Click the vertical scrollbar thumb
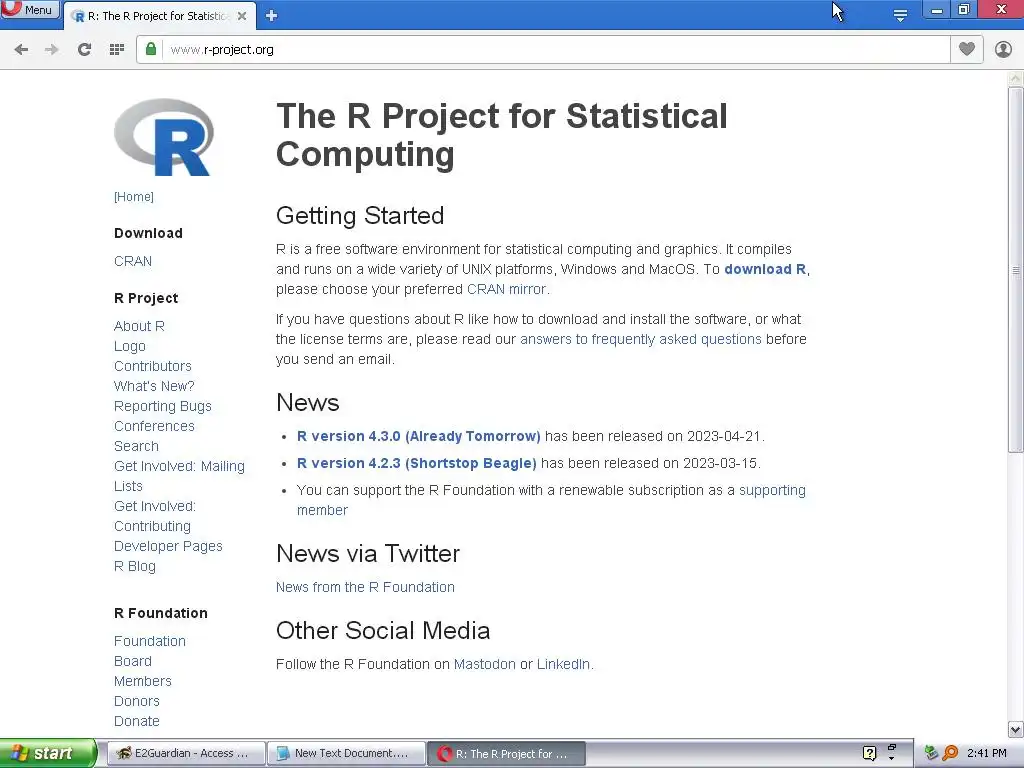Viewport: 1024px width, 768px height. tap(1016, 270)
